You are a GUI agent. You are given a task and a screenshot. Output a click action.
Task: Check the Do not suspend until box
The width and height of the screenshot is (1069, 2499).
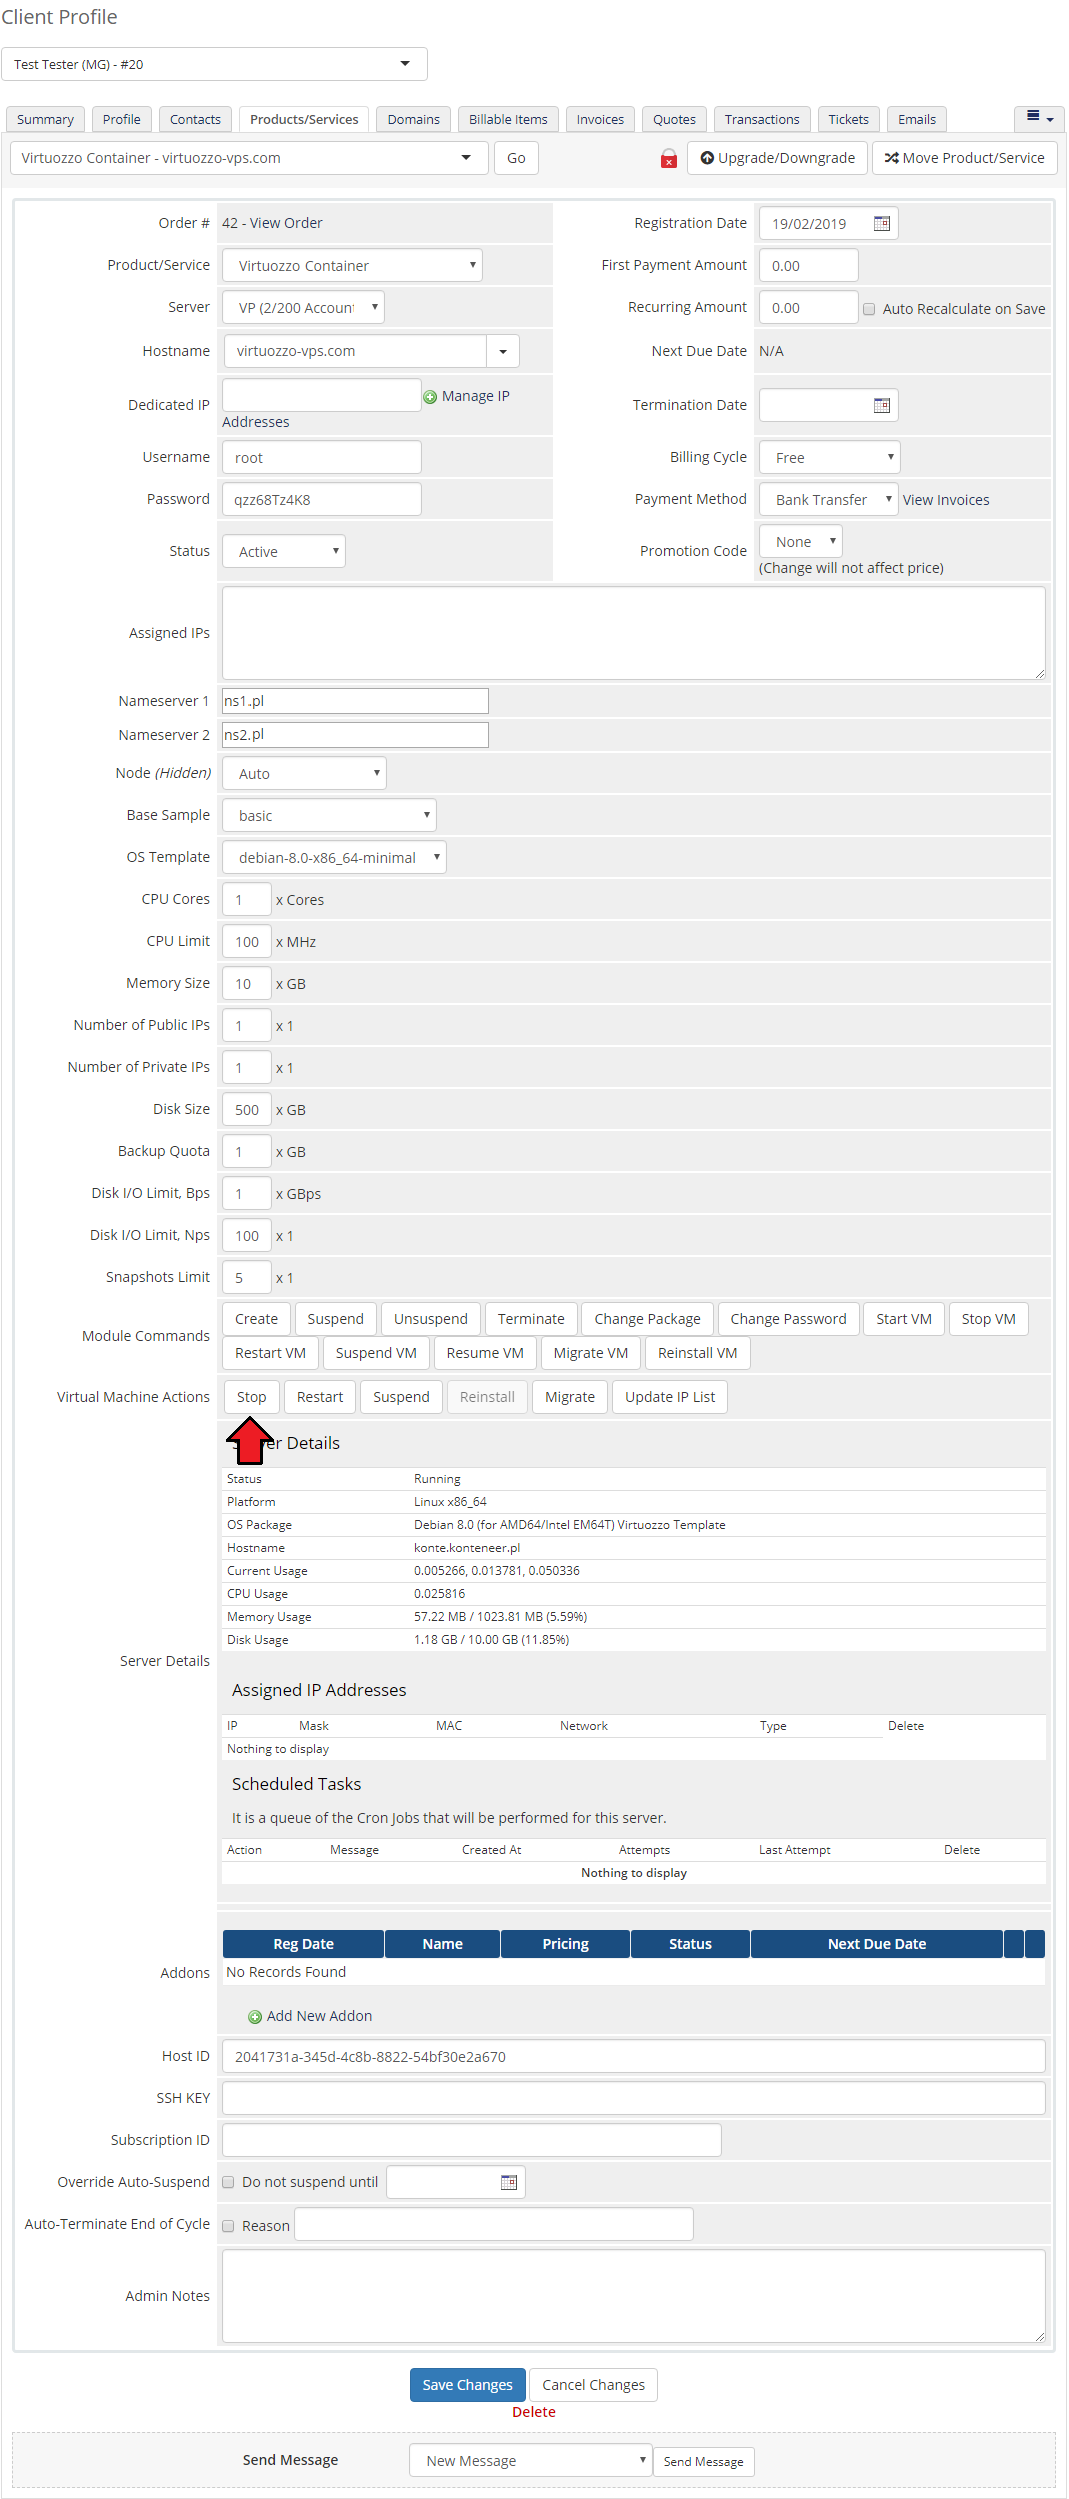click(228, 2182)
